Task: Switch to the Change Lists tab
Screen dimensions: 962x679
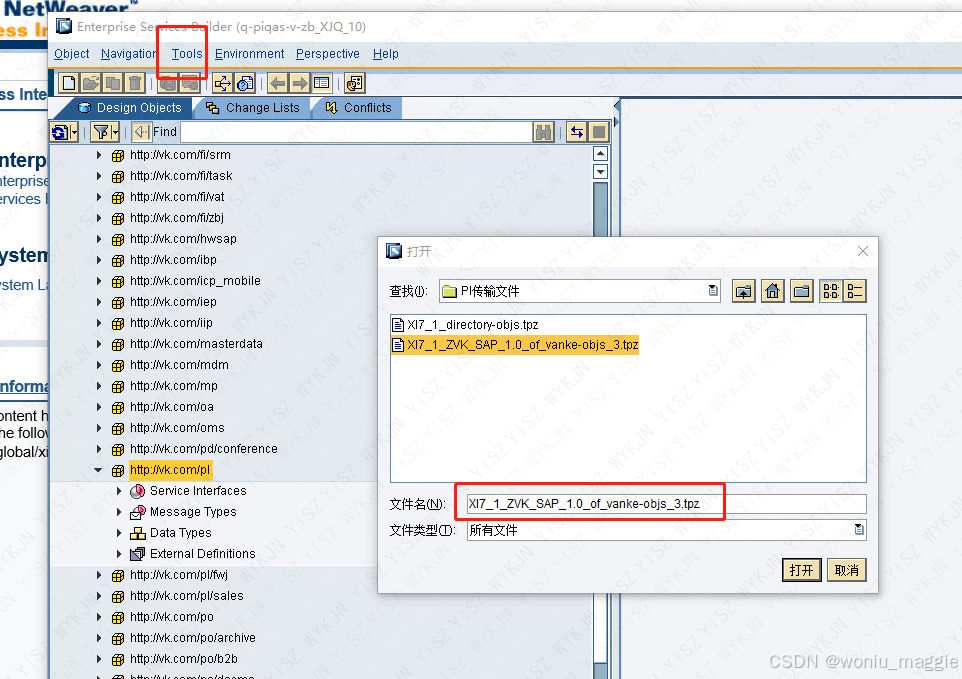Action: (253, 108)
